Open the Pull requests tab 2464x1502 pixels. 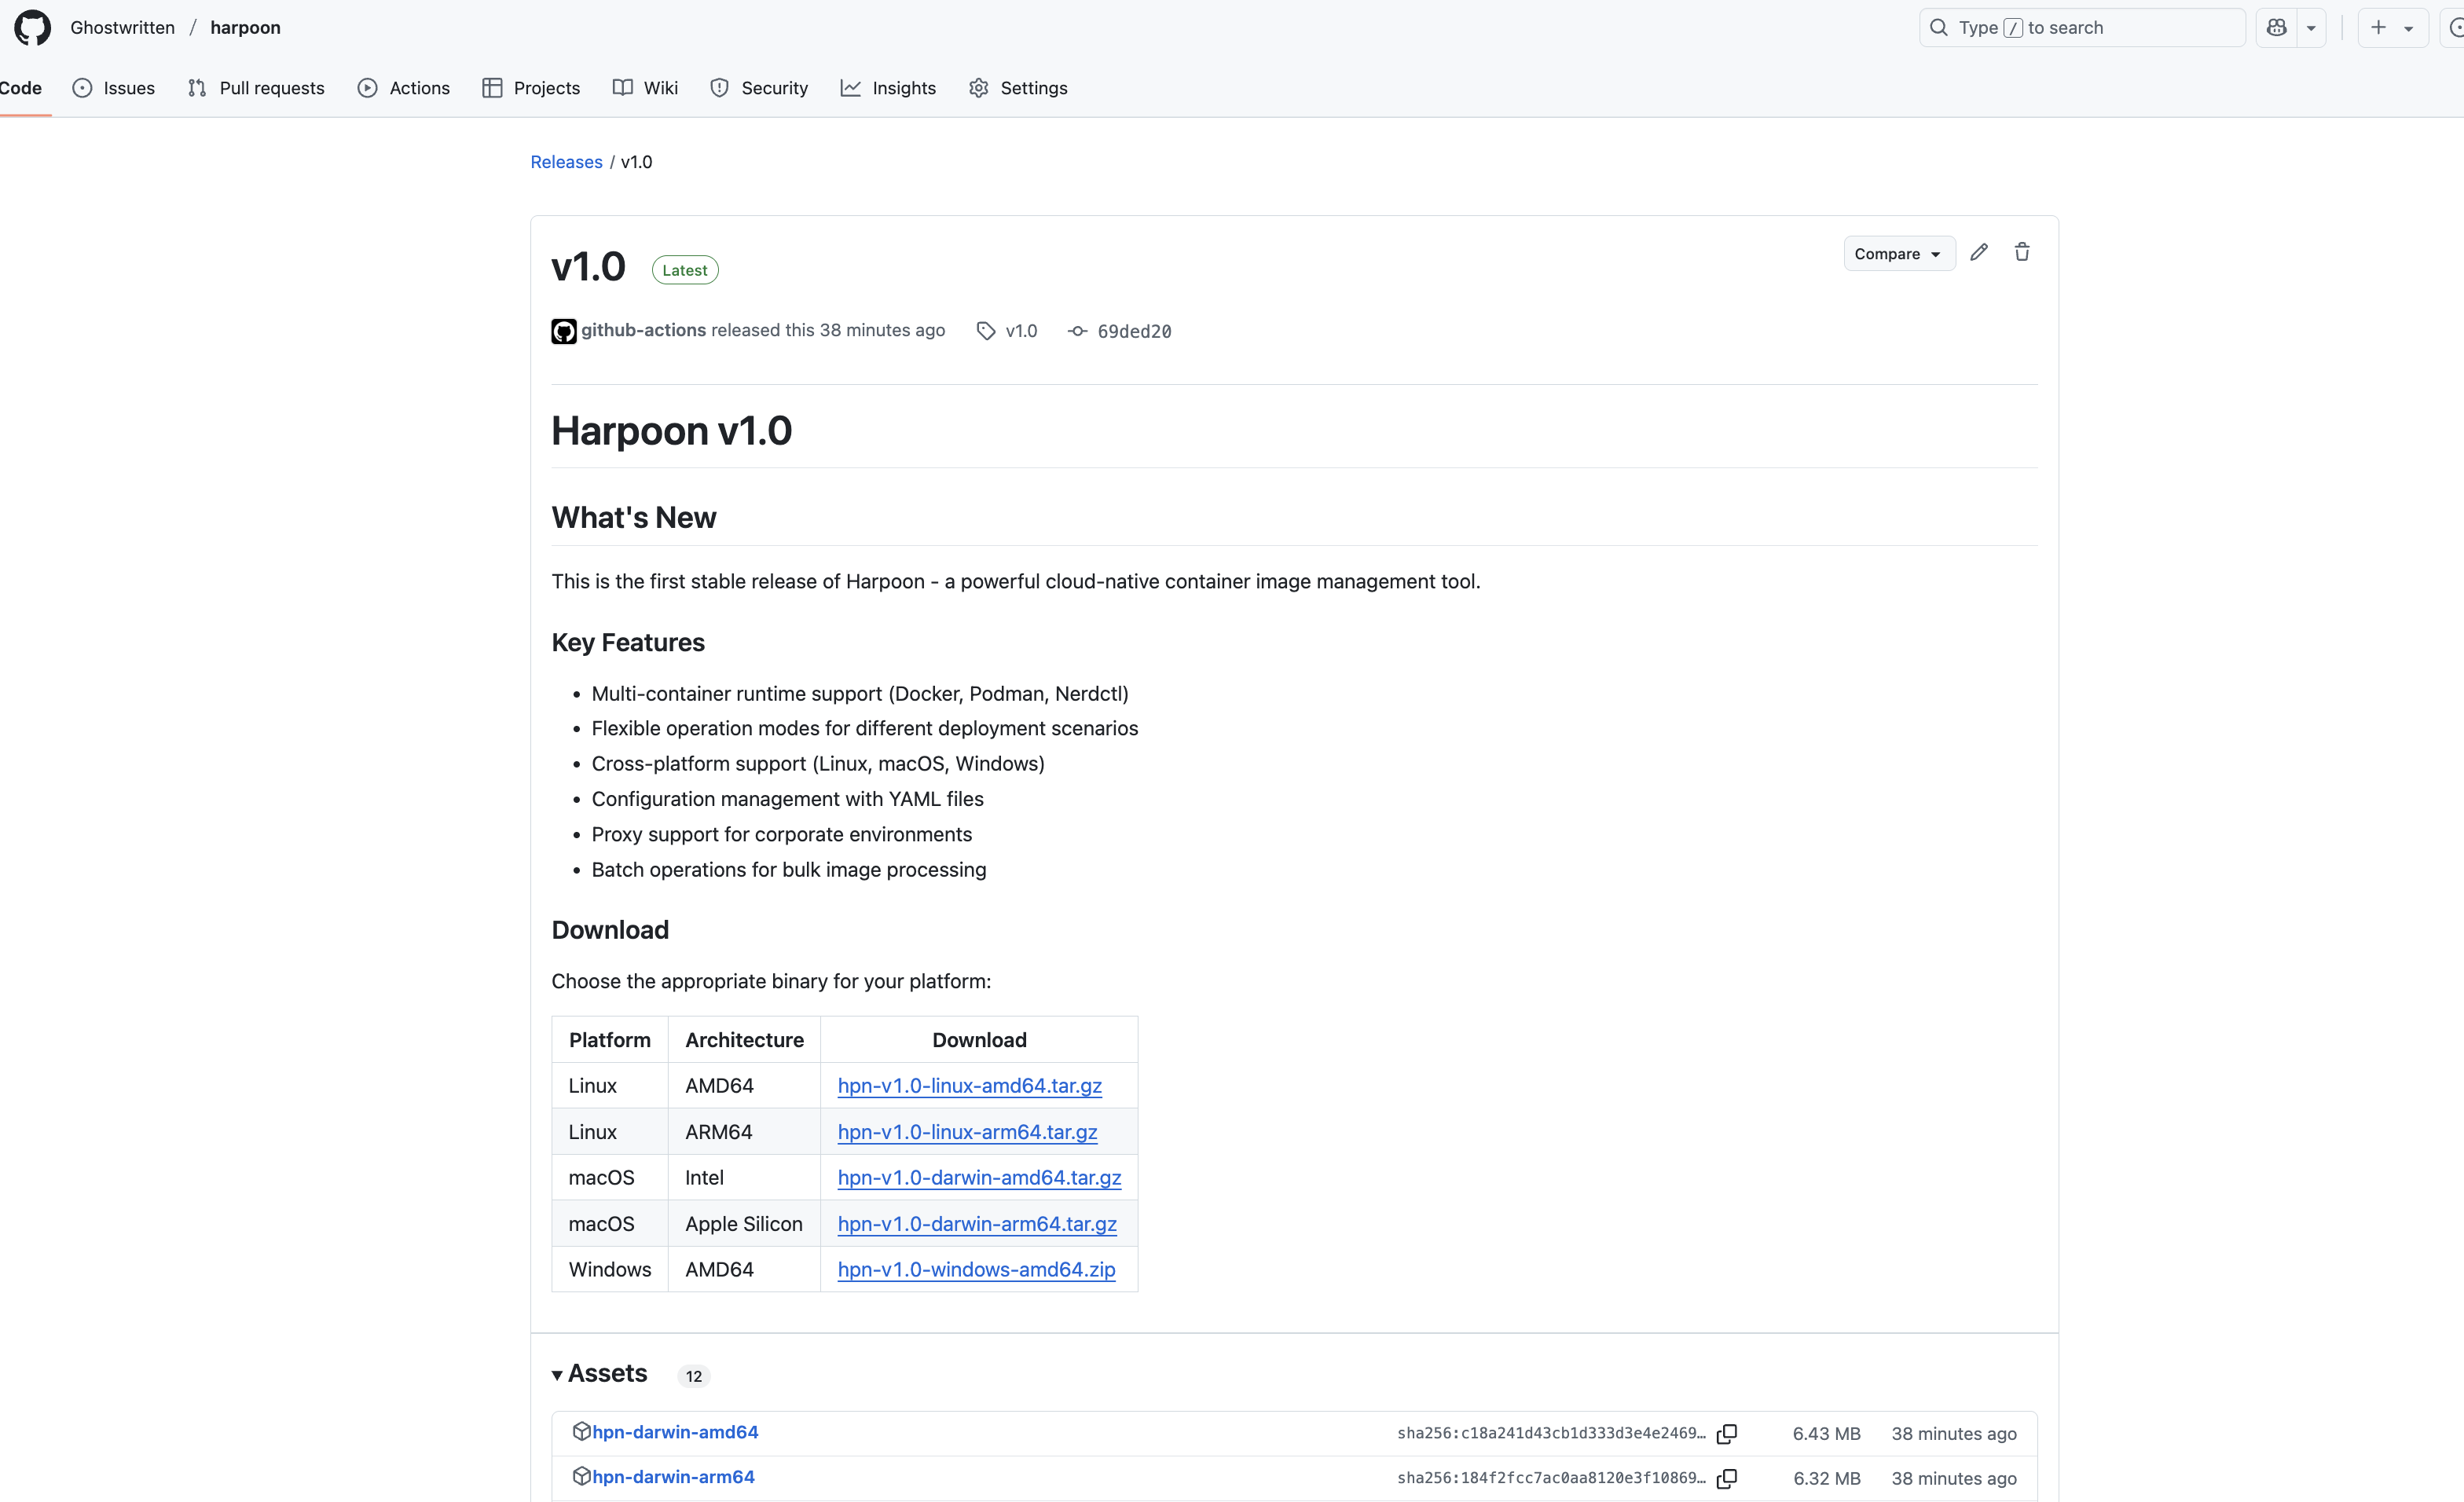(x=256, y=88)
